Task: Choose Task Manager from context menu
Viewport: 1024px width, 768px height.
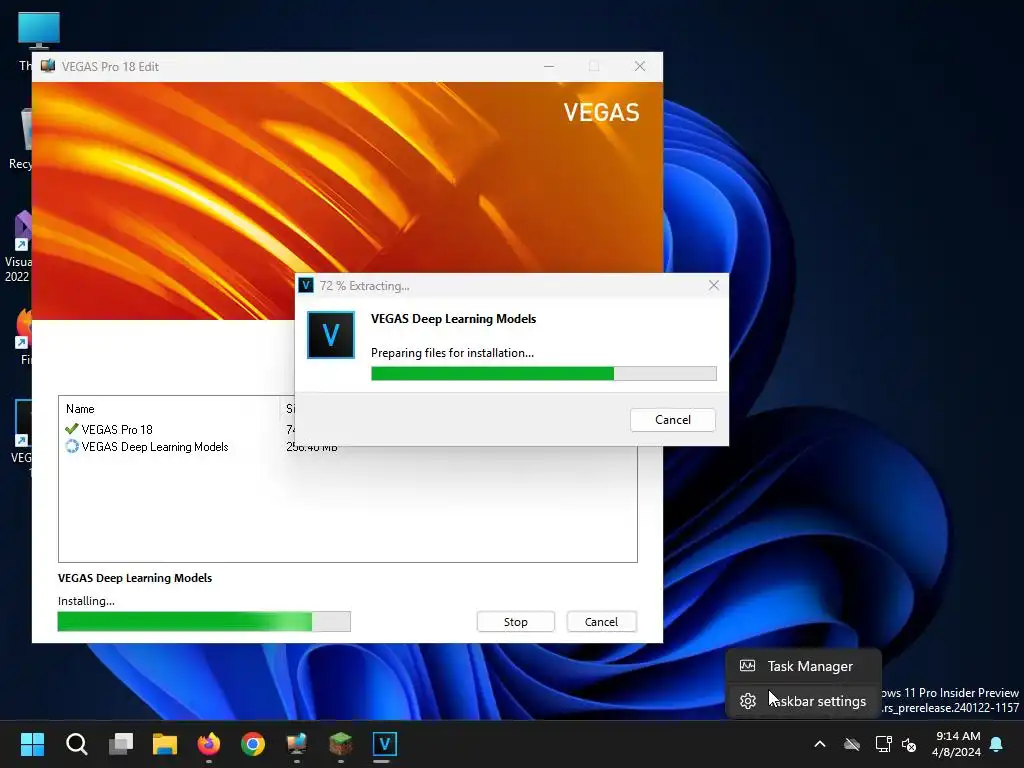Action: pyautogui.click(x=803, y=666)
